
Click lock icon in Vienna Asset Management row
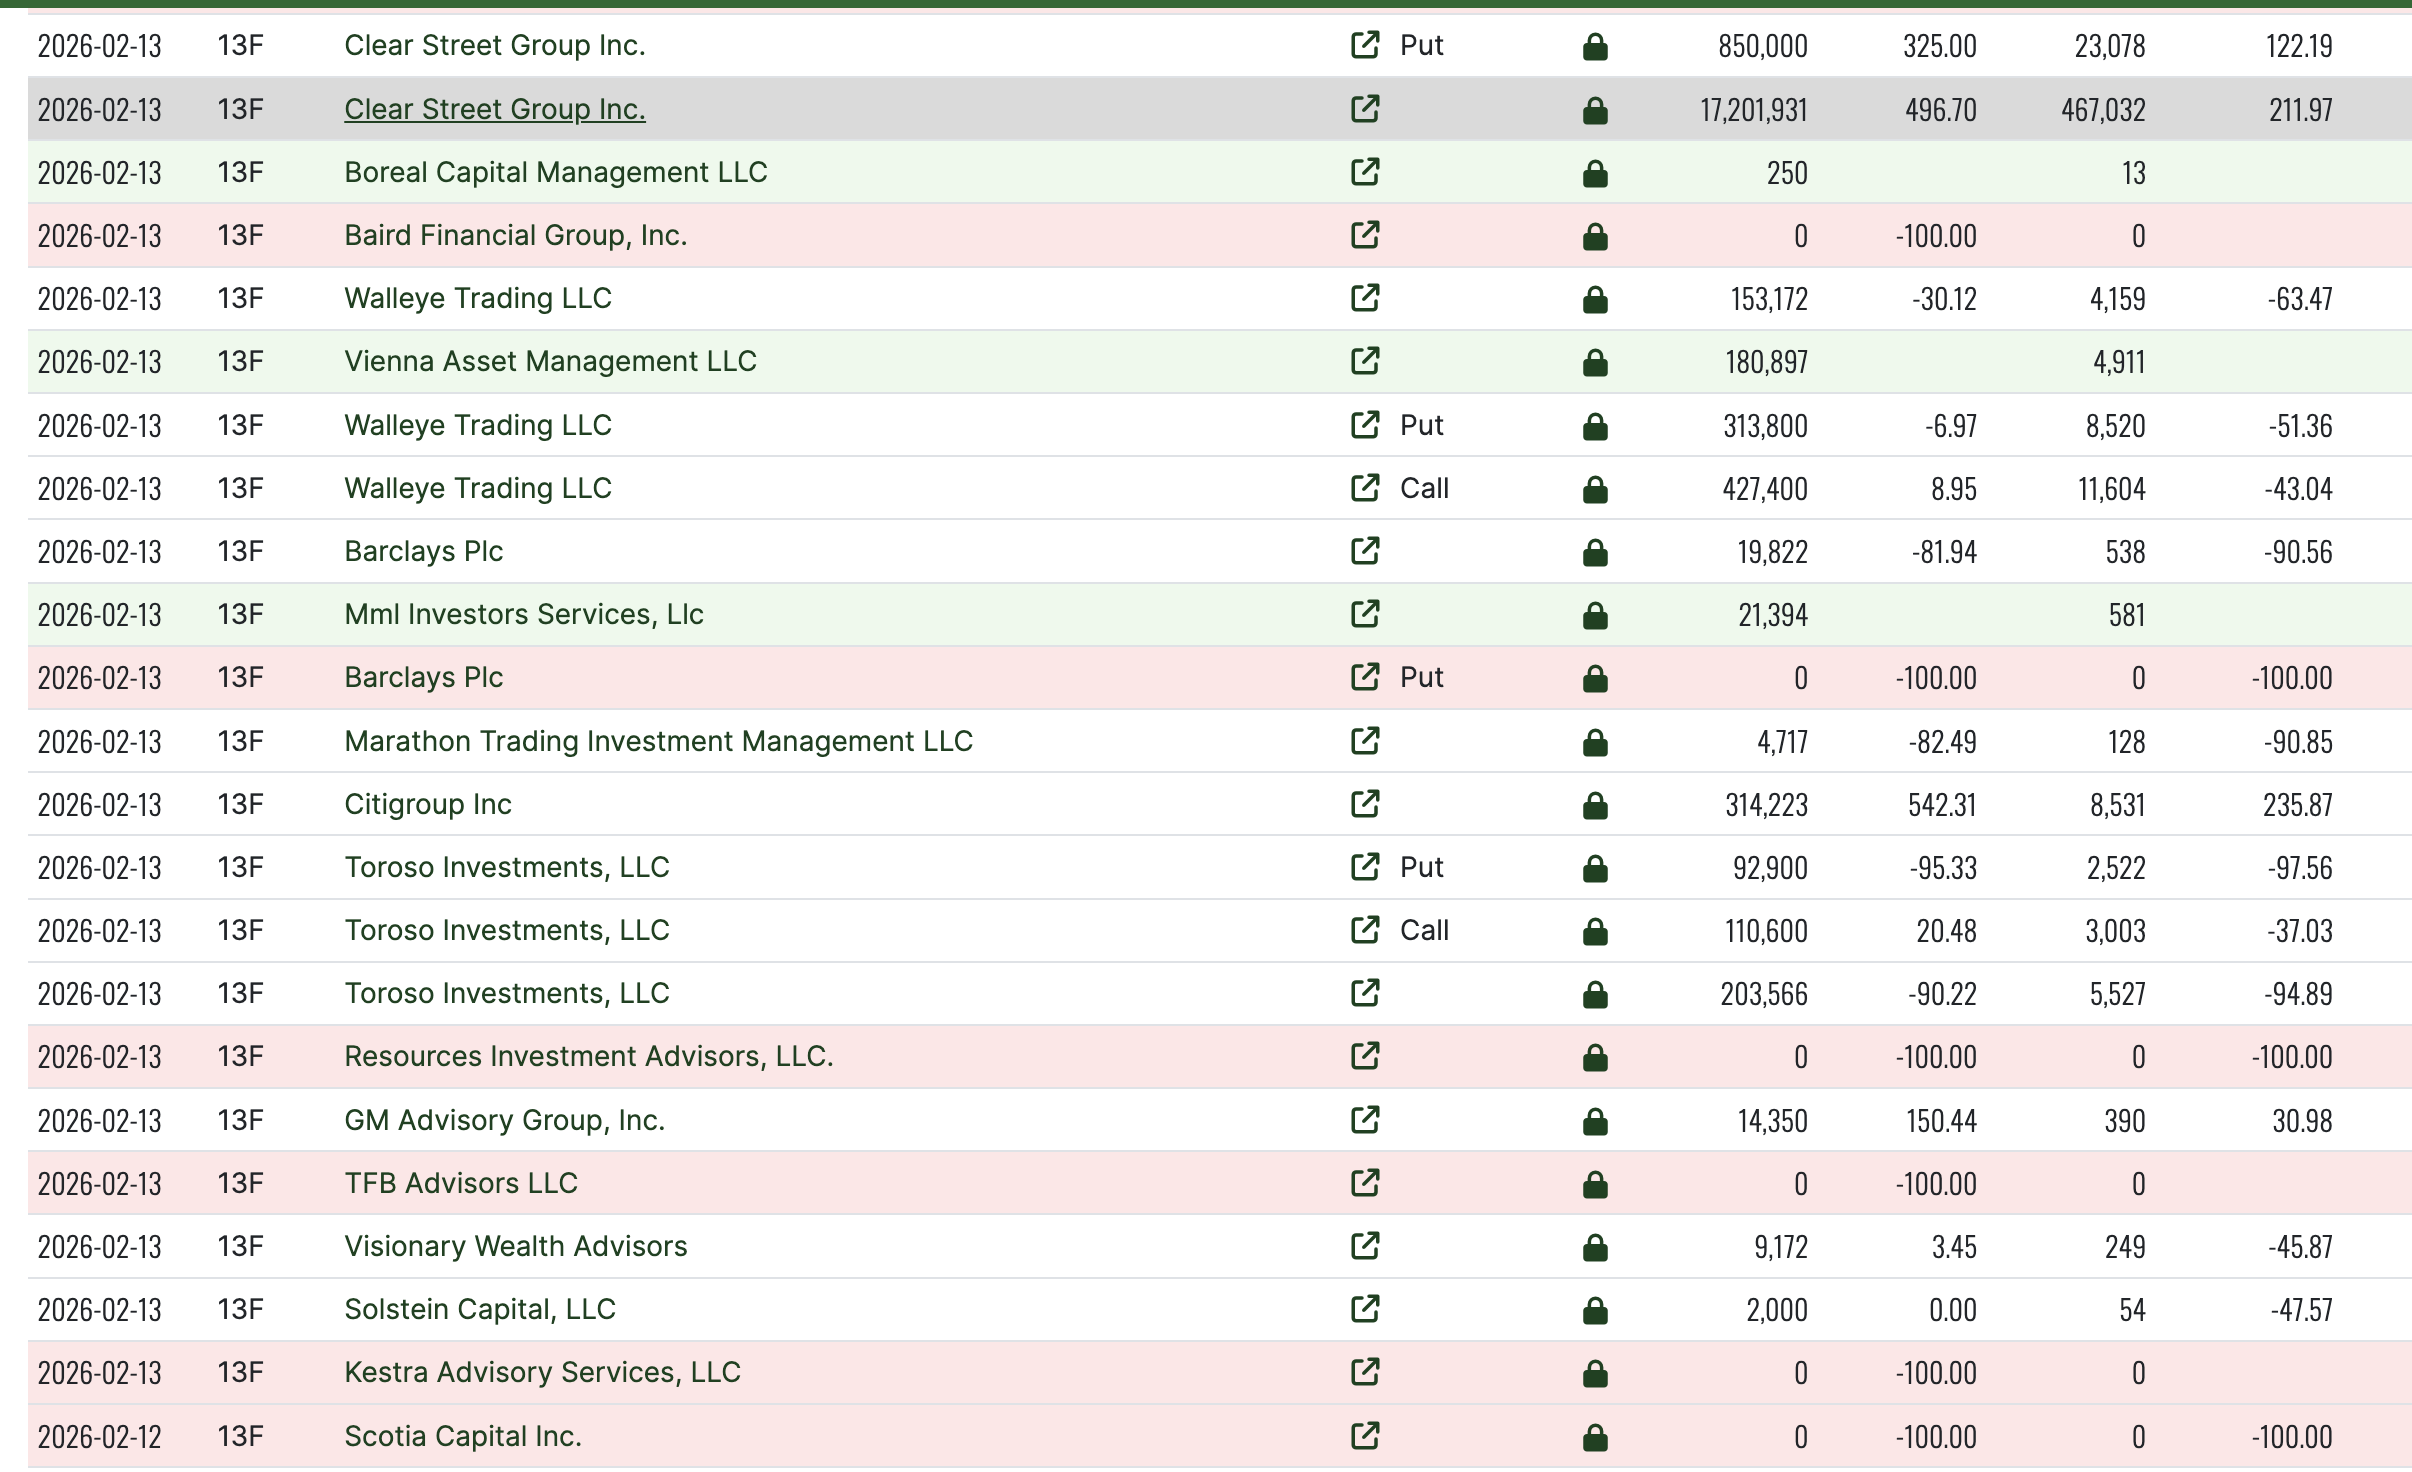(x=1595, y=363)
